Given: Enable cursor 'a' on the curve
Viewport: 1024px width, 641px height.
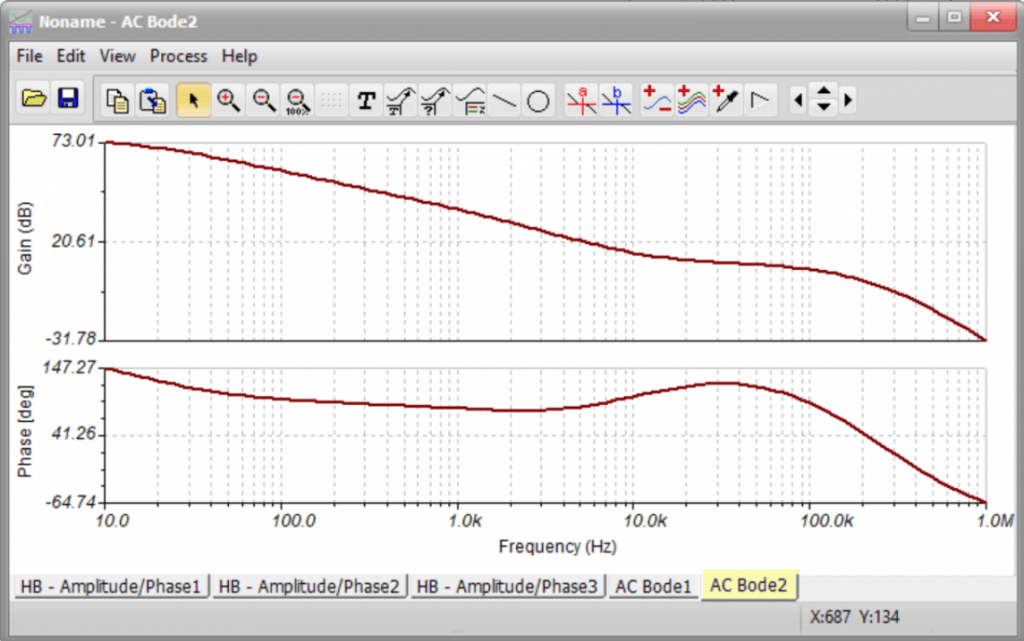Looking at the screenshot, I should point(582,100).
